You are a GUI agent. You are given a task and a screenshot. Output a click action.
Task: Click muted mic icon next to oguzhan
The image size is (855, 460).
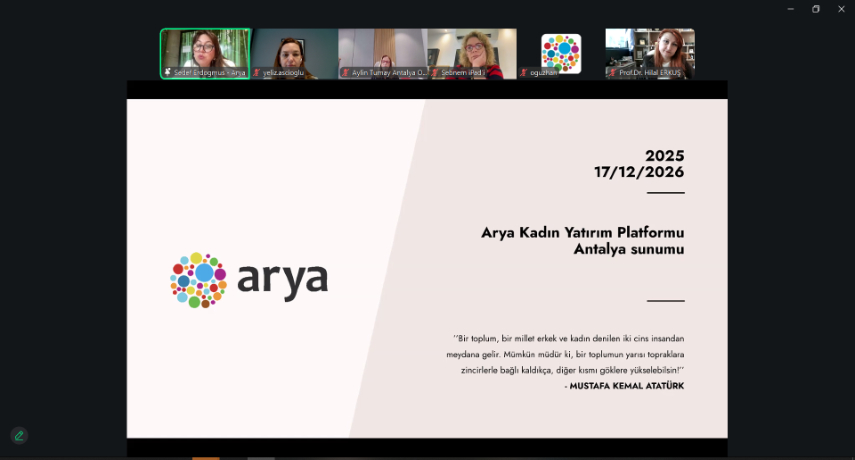[x=523, y=73]
